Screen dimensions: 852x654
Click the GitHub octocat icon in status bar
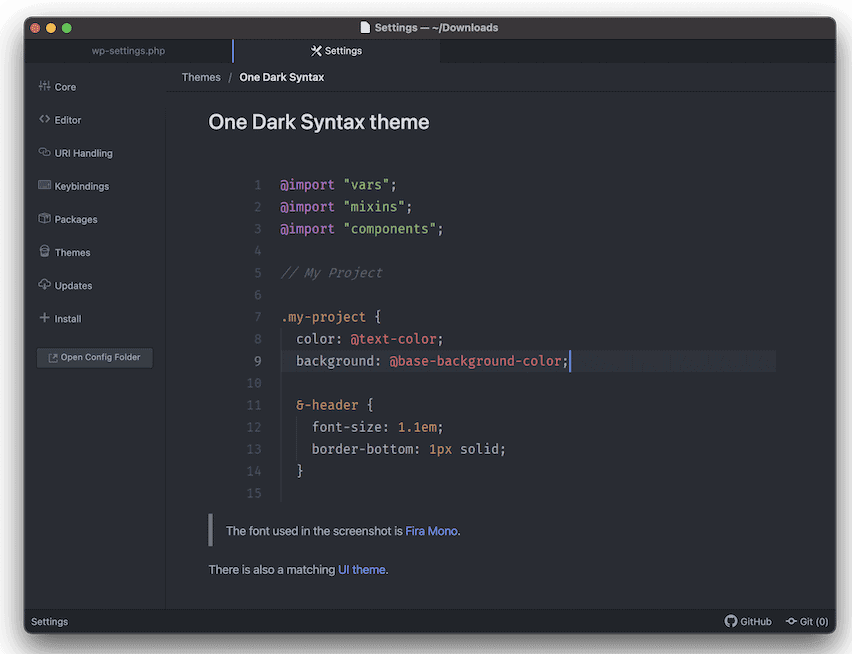point(731,621)
